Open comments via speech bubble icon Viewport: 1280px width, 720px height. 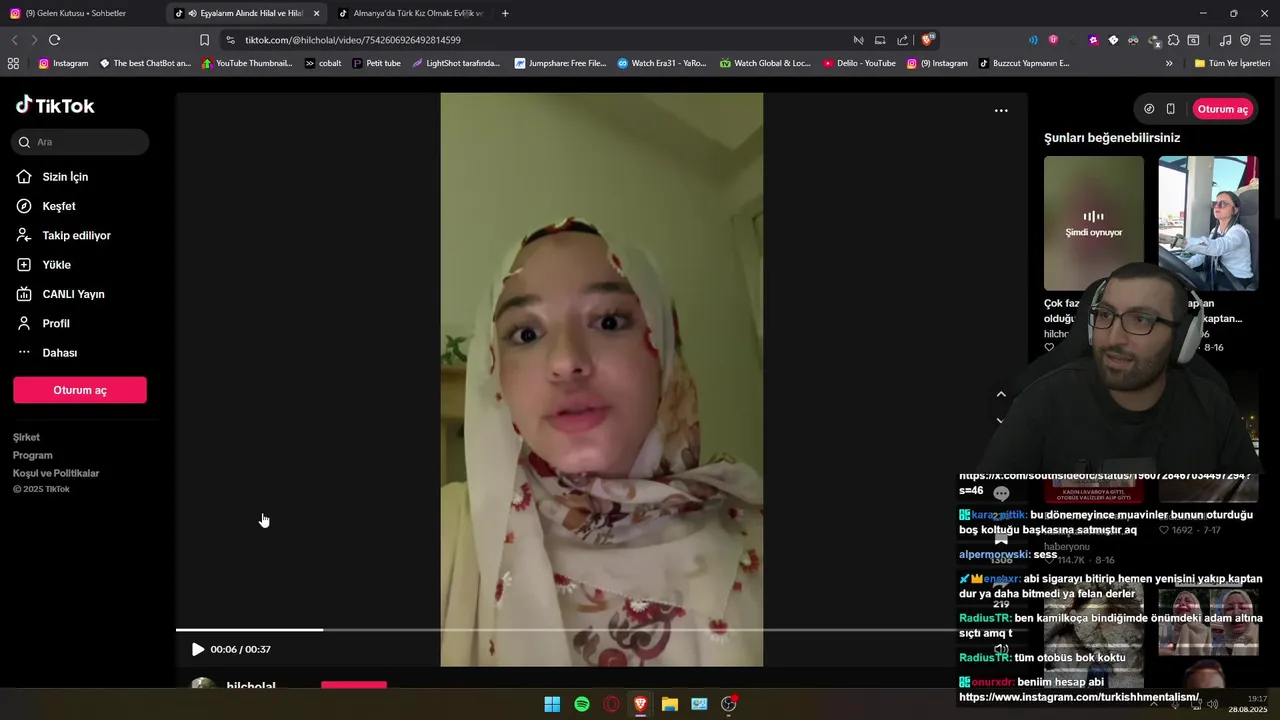(x=1001, y=493)
